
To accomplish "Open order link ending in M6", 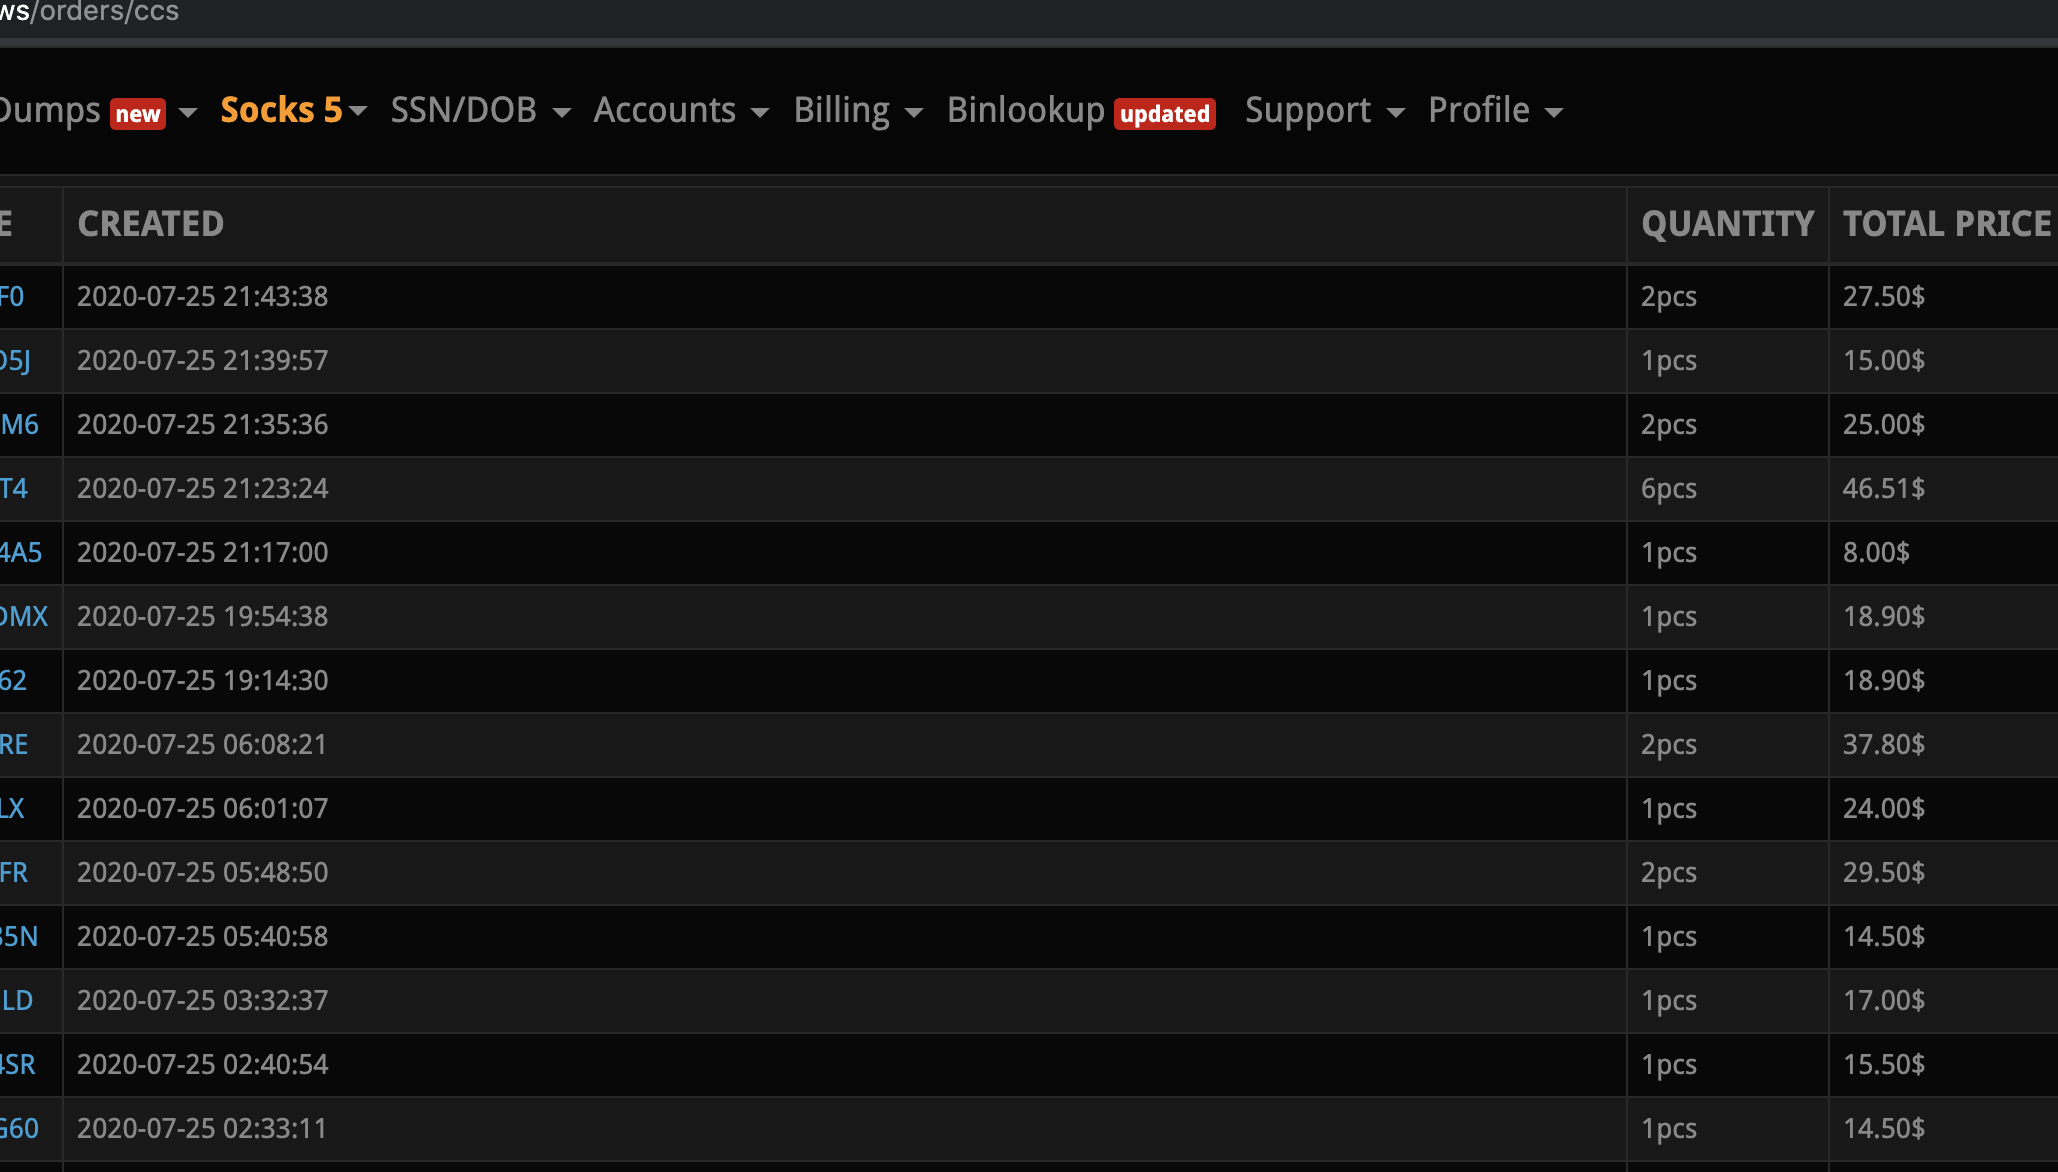I will [x=19, y=424].
